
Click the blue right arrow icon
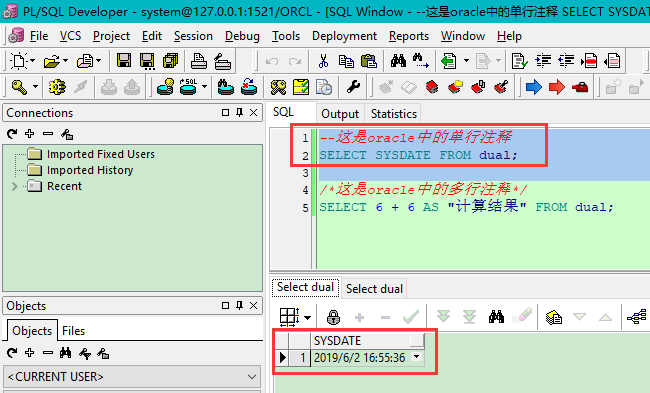pos(534,87)
